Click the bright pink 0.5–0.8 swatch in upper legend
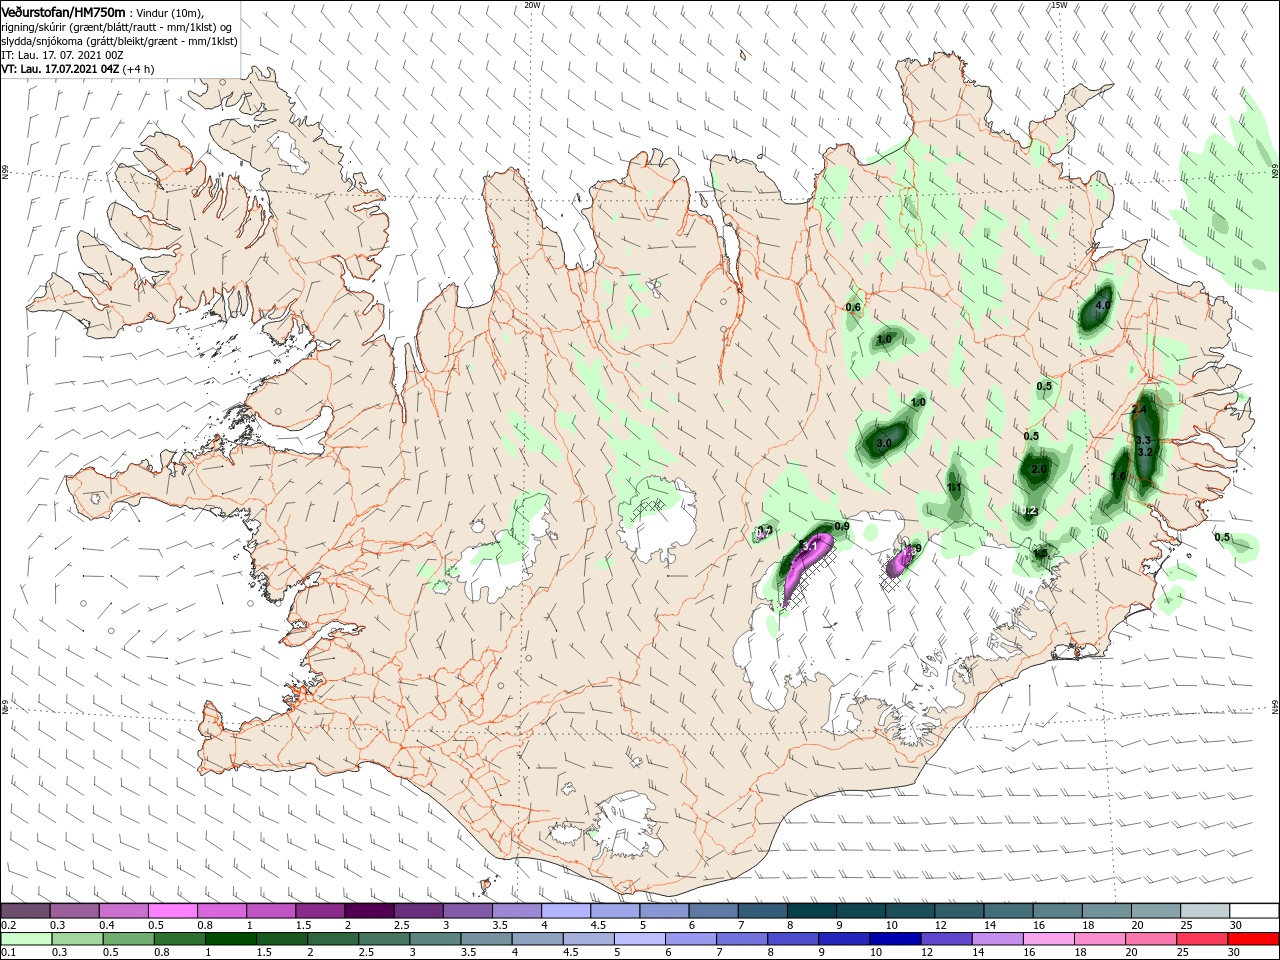Viewport: 1280px width, 960px height. pyautogui.click(x=172, y=910)
